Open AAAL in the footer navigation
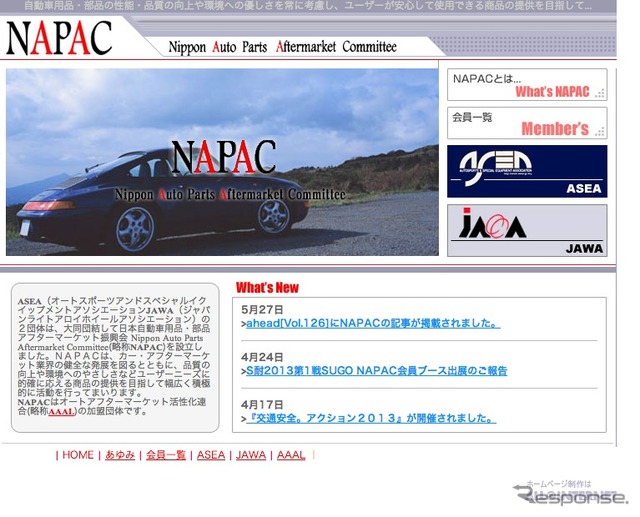 291,455
